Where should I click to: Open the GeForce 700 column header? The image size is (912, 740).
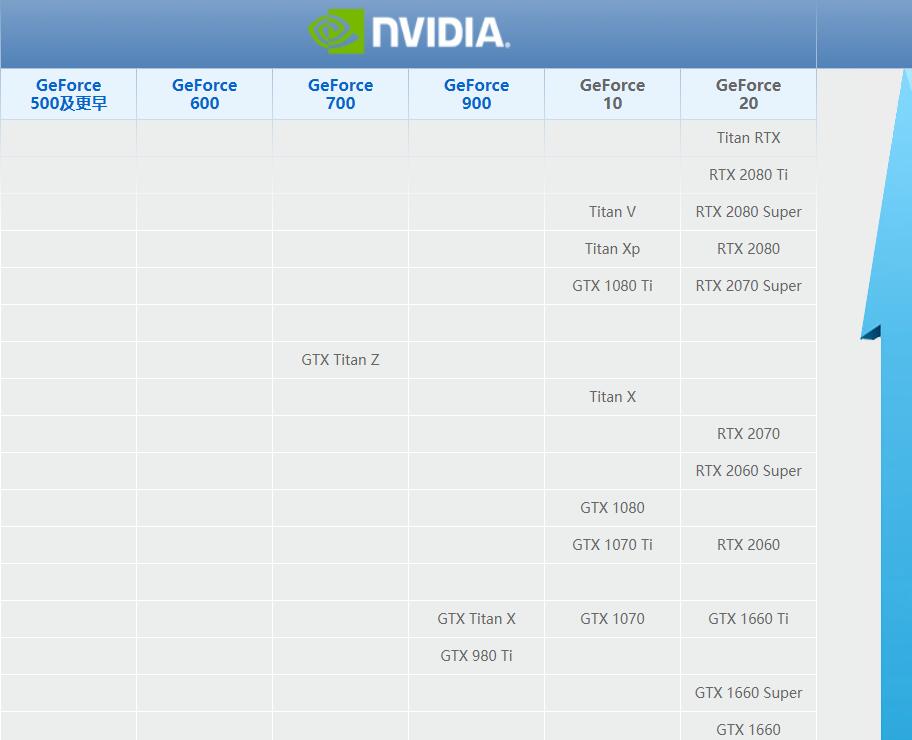[x=340, y=94]
